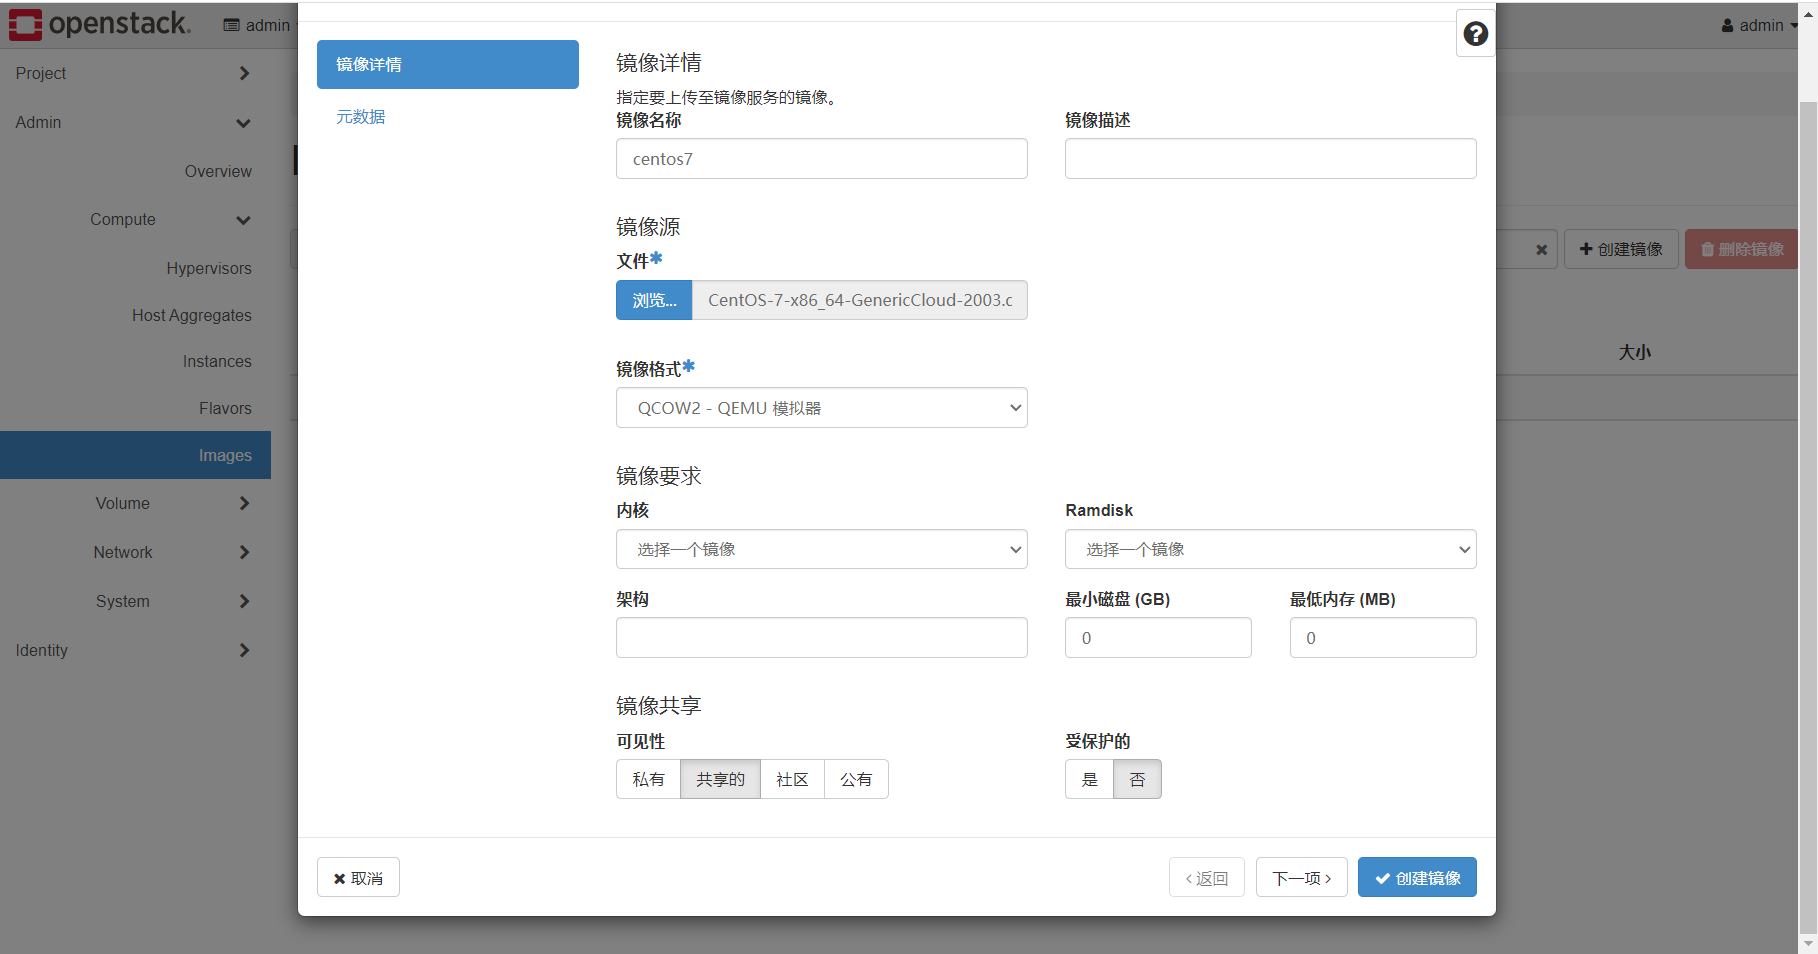Set visibility to 私有

click(x=648, y=779)
